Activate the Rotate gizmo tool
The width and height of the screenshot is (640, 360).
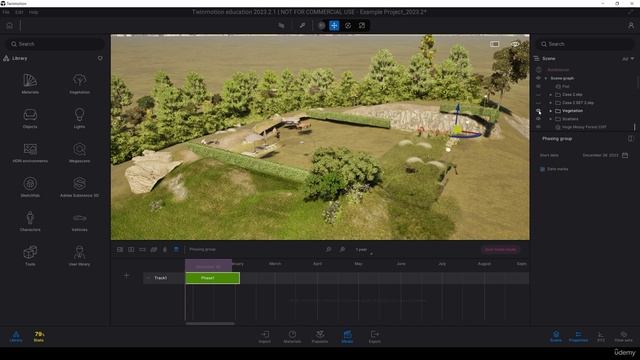[x=348, y=25]
